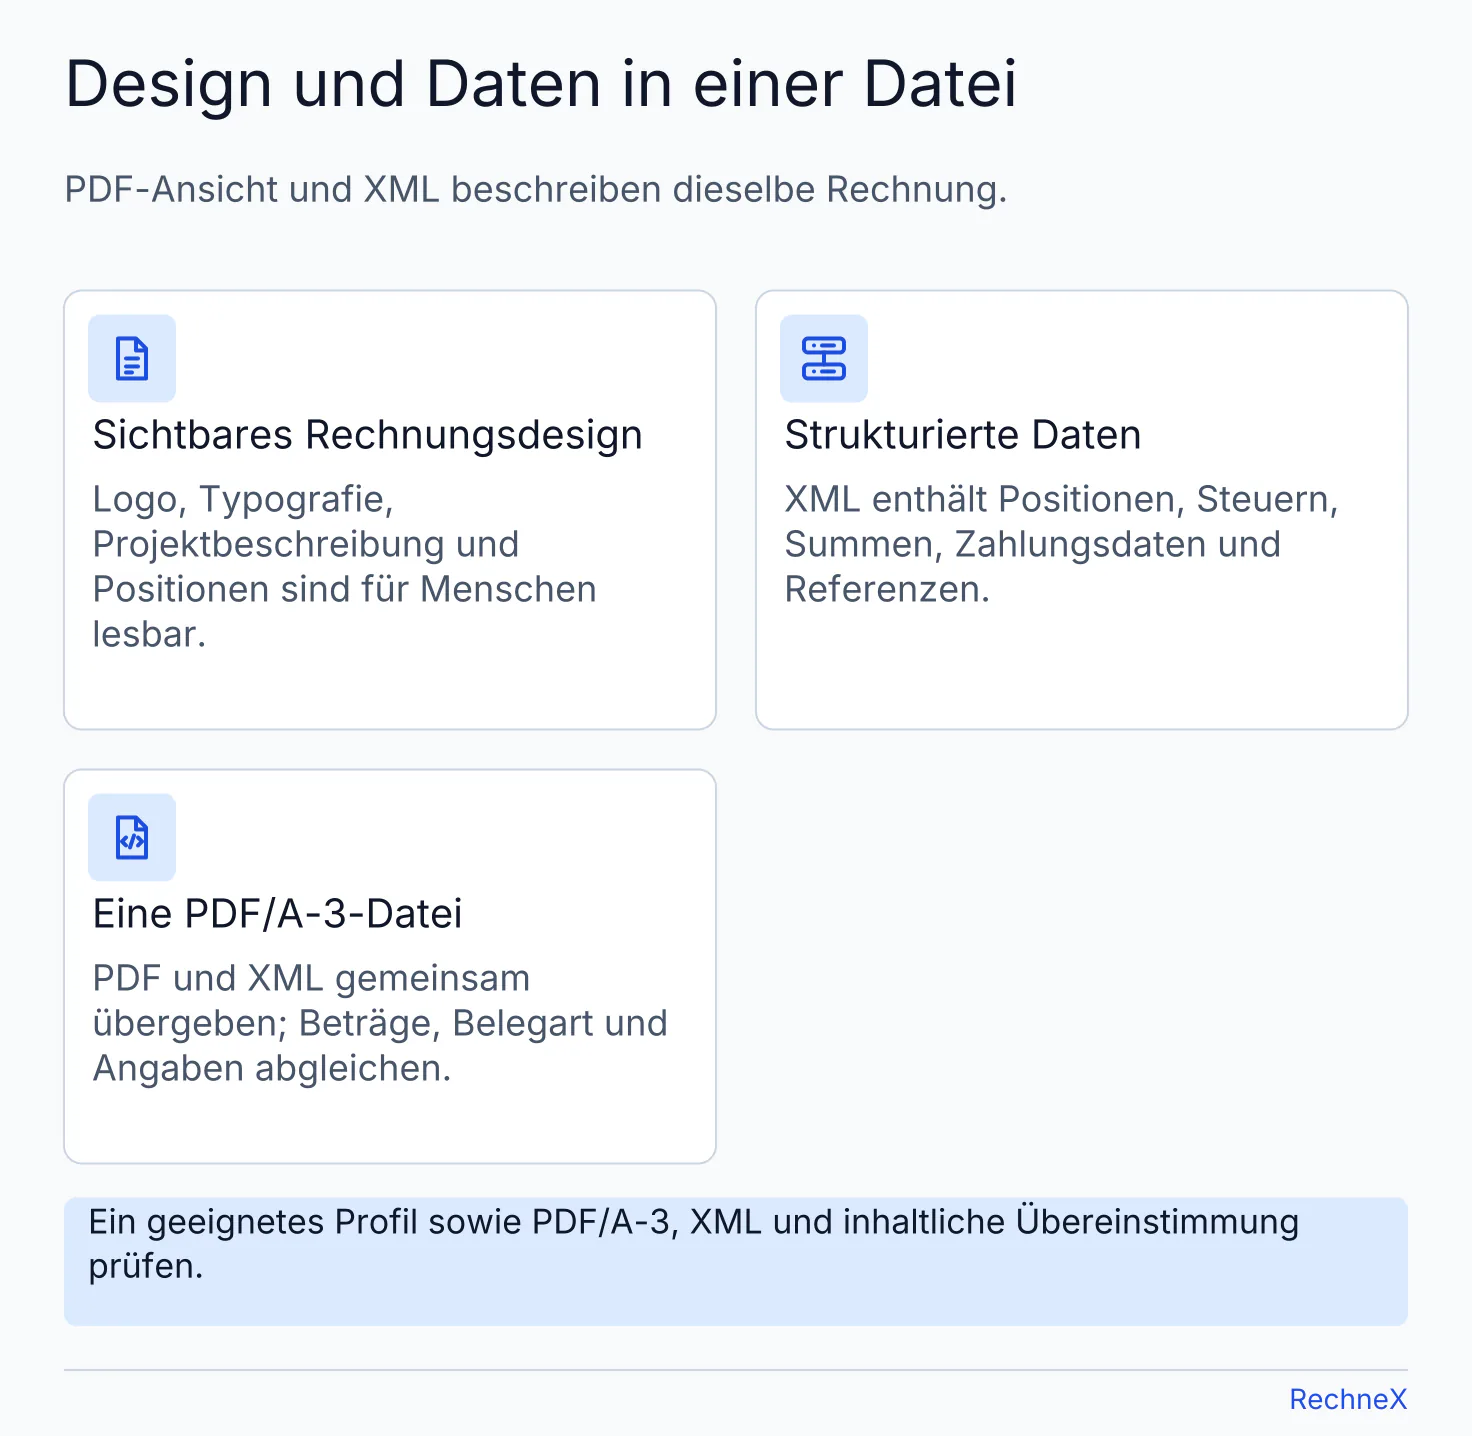This screenshot has height=1436, width=1472.
Task: Click text starting 'Logo, Typografie, Projektbeschreibung'
Action: [x=345, y=567]
